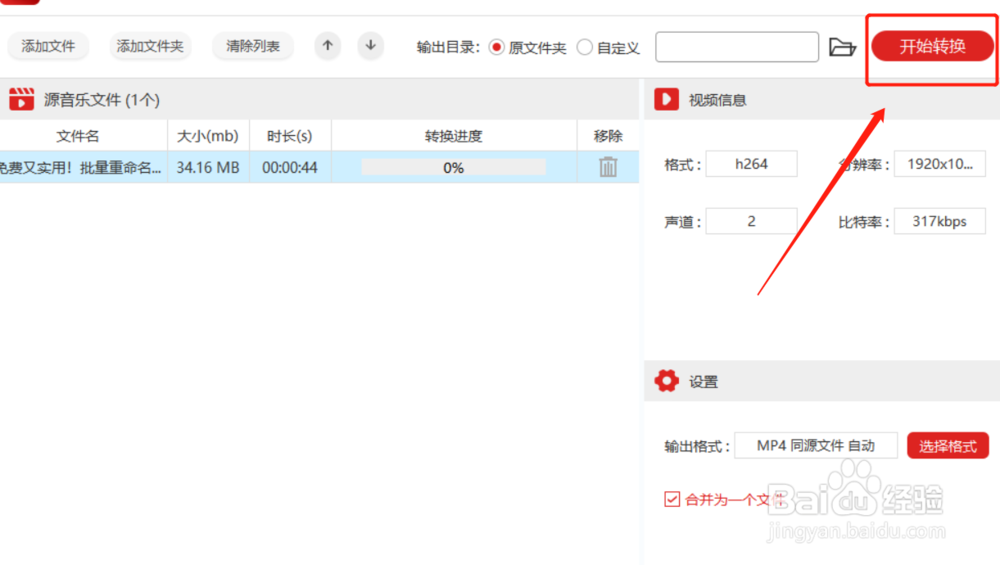This screenshot has width=1000, height=565.
Task: Select the file row starting 免费又实用
Action: coord(319,167)
